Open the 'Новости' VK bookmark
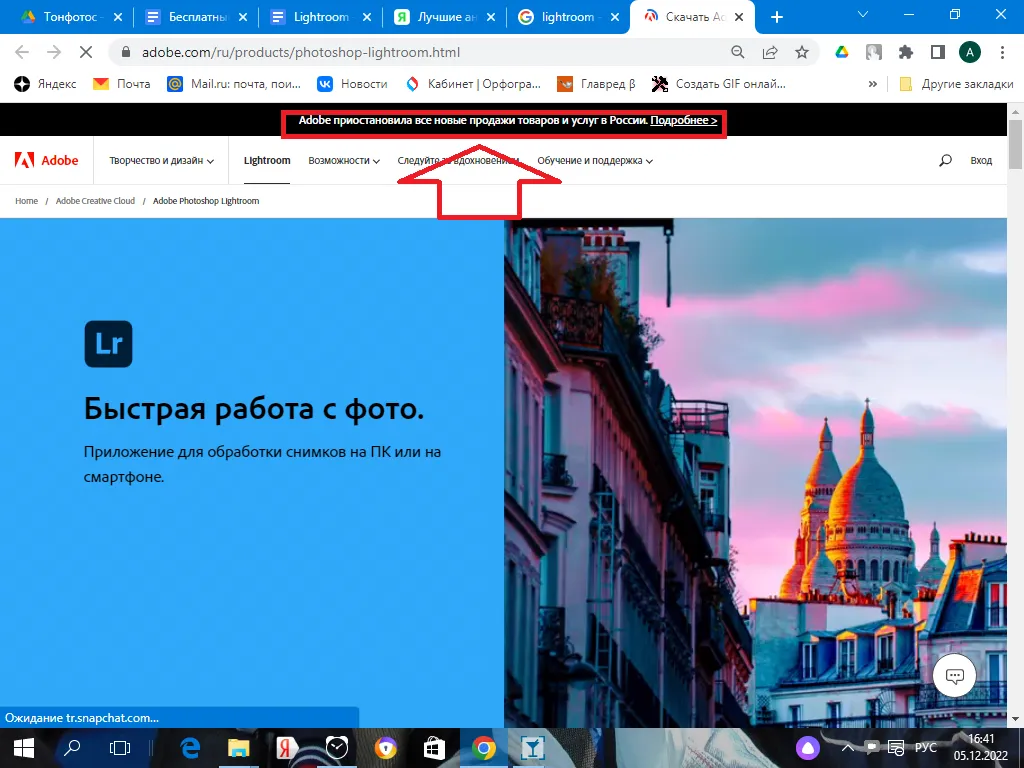The image size is (1024, 768). tap(353, 84)
